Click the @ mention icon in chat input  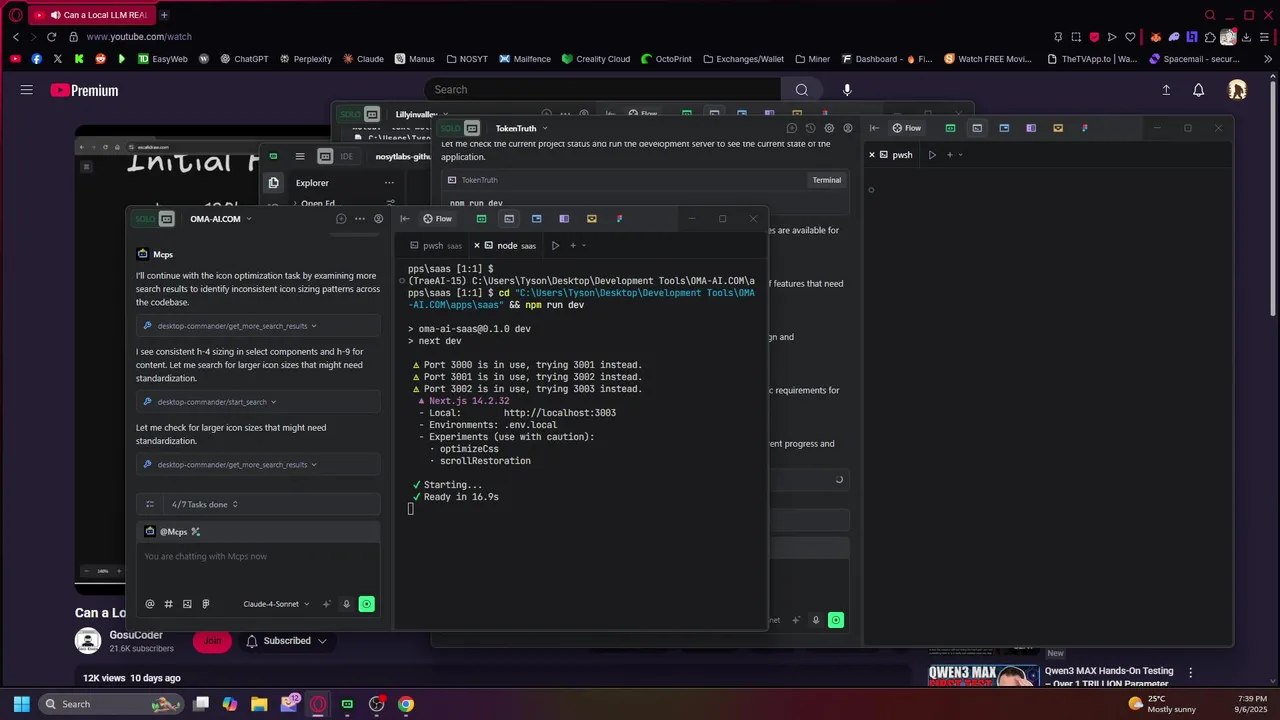150,604
